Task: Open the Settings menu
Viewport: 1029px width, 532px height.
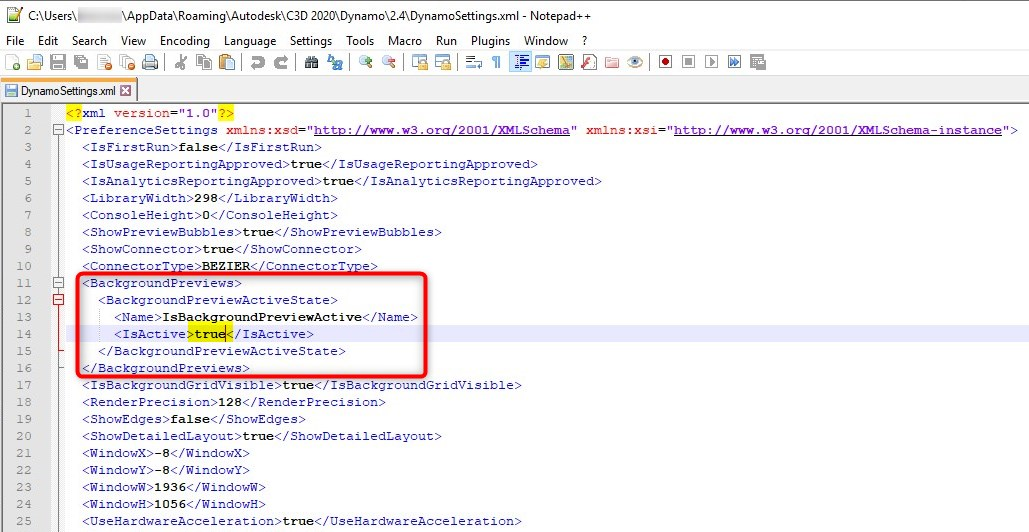Action: coord(311,41)
